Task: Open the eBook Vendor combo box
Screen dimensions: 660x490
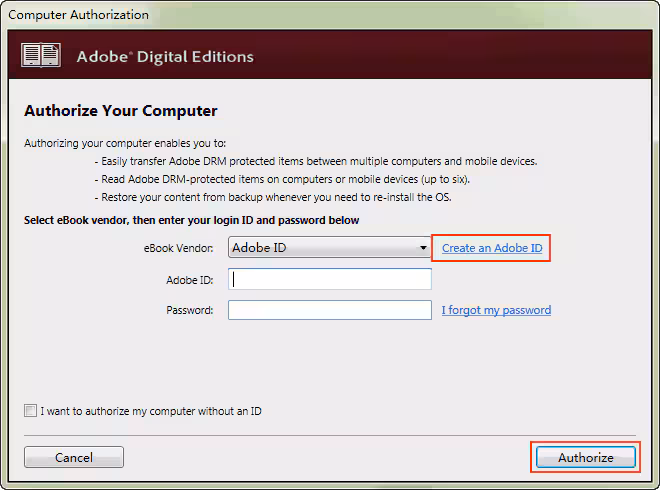Action: pyautogui.click(x=322, y=247)
